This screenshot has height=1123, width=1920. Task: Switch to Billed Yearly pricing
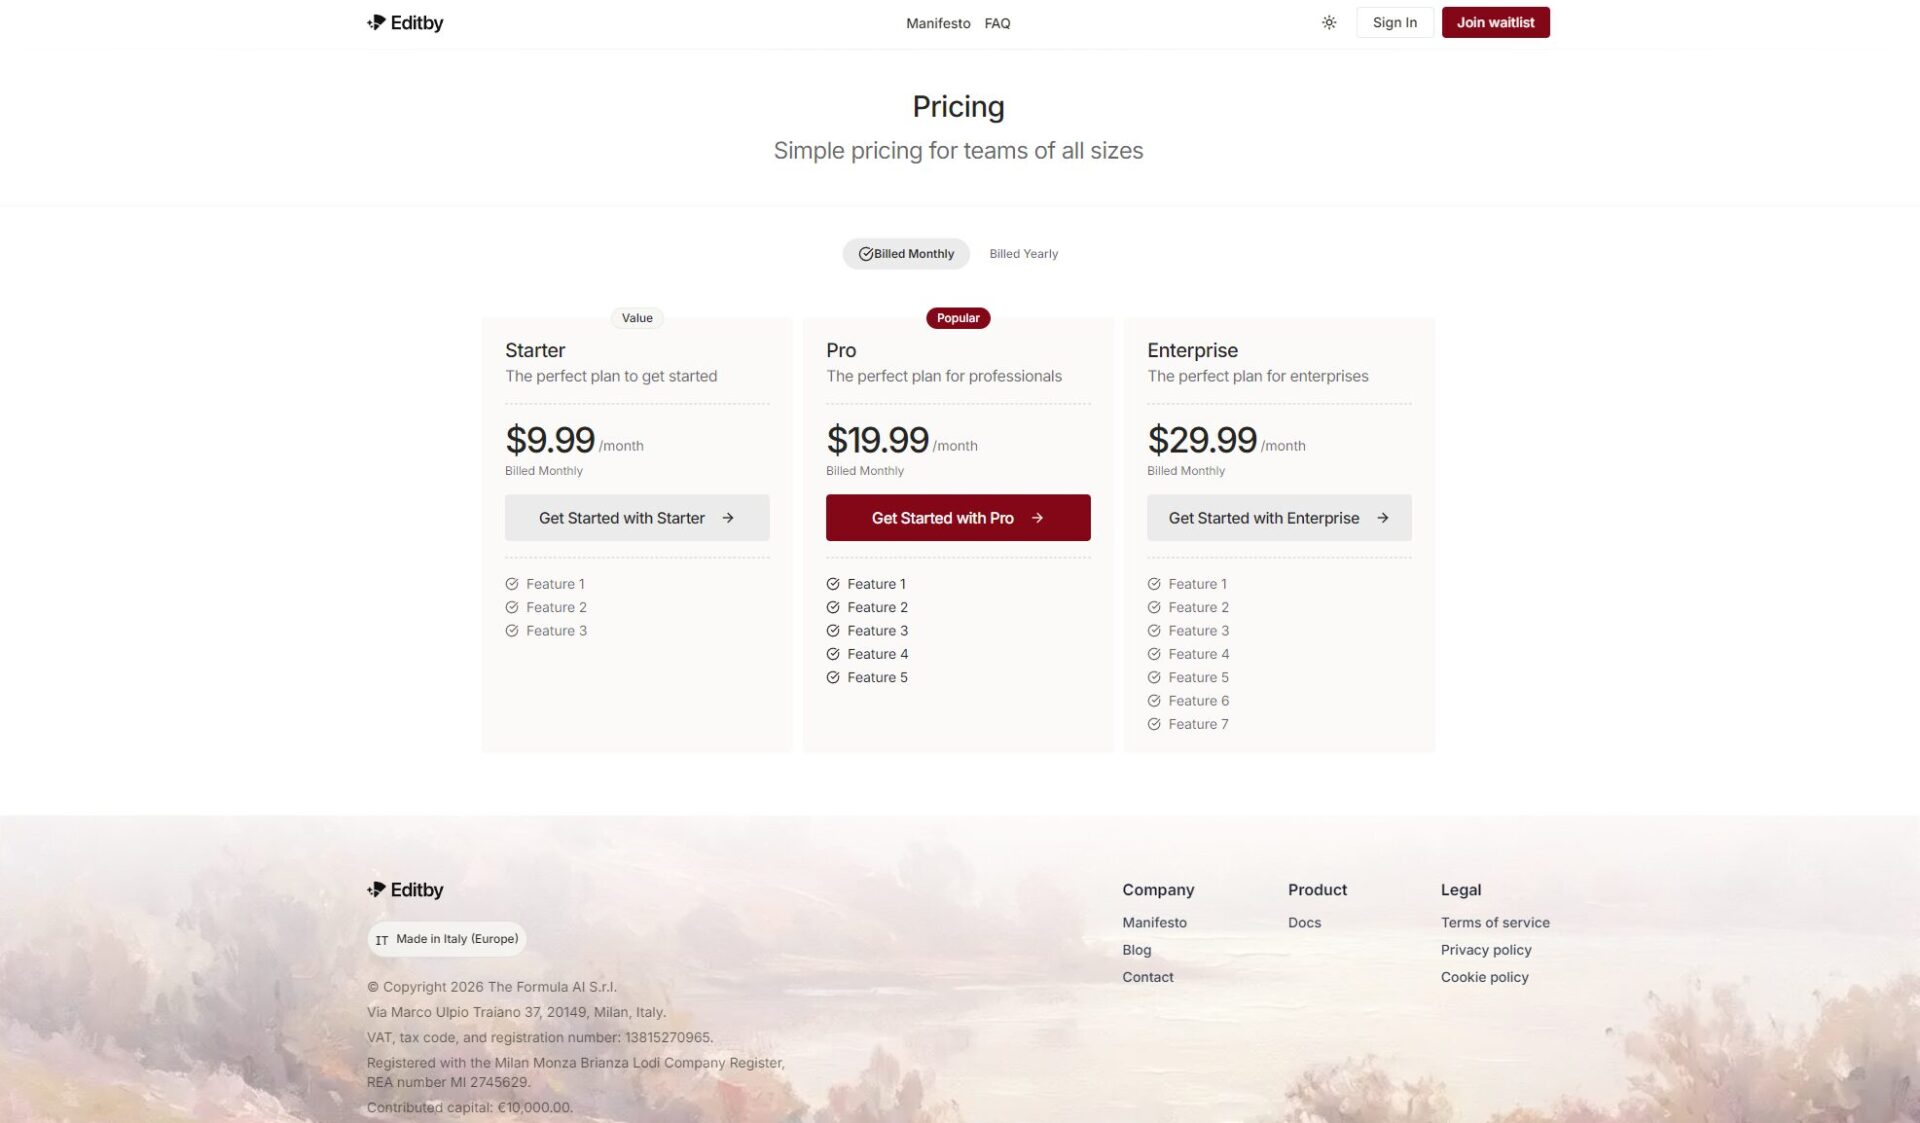tap(1023, 254)
